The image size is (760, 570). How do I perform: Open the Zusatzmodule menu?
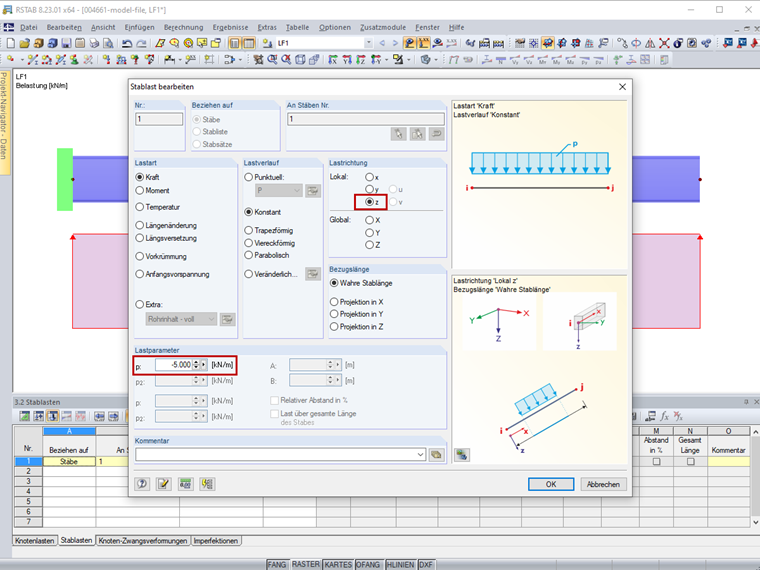383,27
